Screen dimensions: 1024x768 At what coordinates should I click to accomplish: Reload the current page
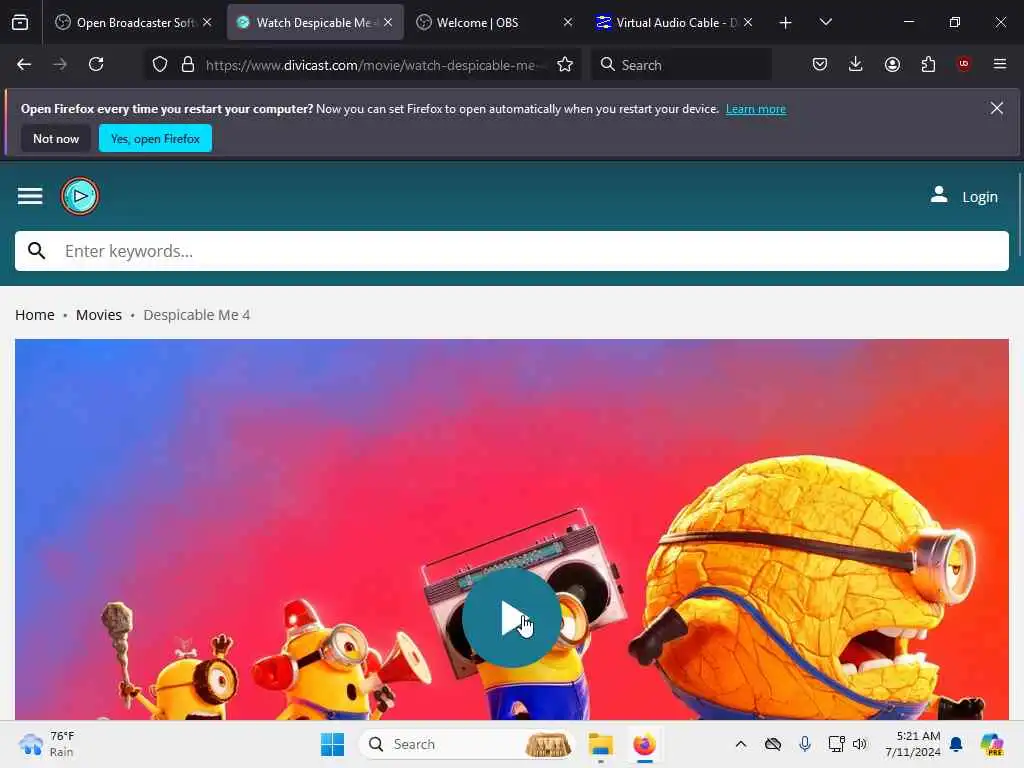(x=96, y=64)
